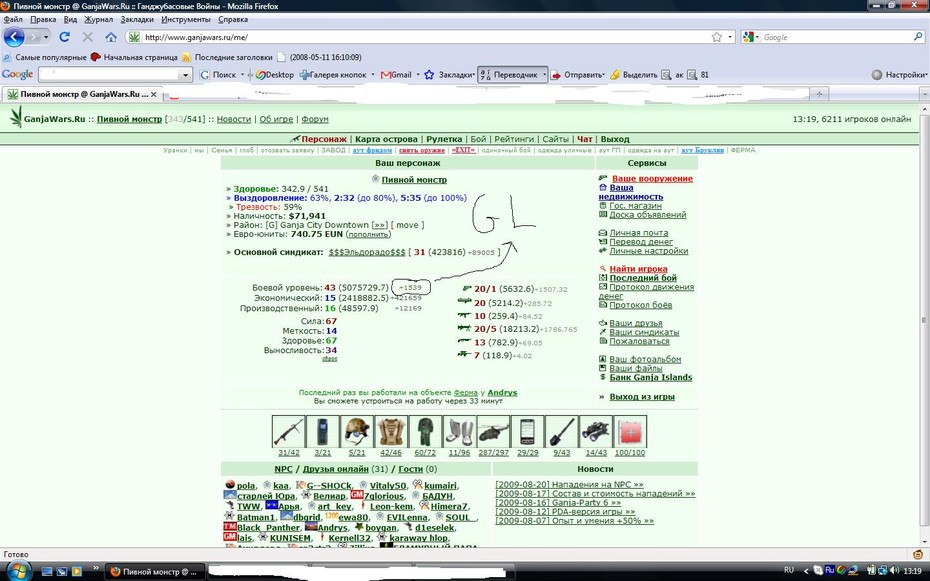
Task: Click the rifle weapon item icon
Action: [289, 432]
